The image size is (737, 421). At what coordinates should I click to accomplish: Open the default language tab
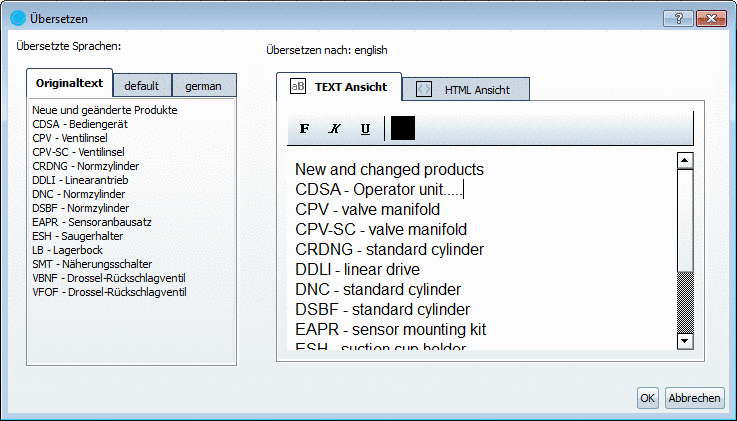142,86
